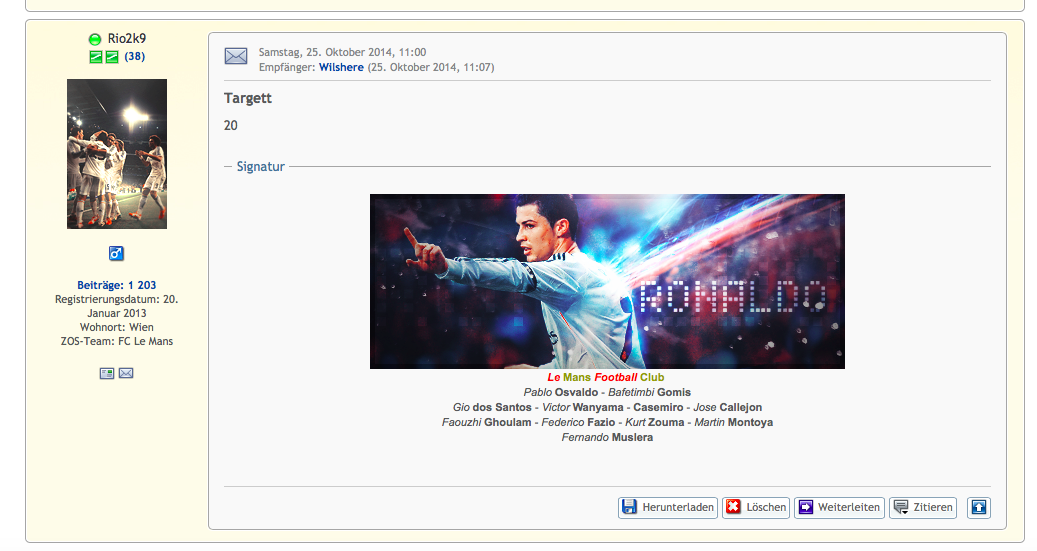Click the male gender icon
This screenshot has height=551, width=1037.
116,253
